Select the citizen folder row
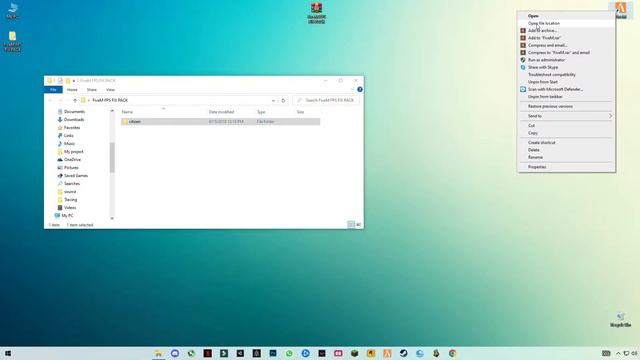The height and width of the screenshot is (360, 640). point(220,122)
